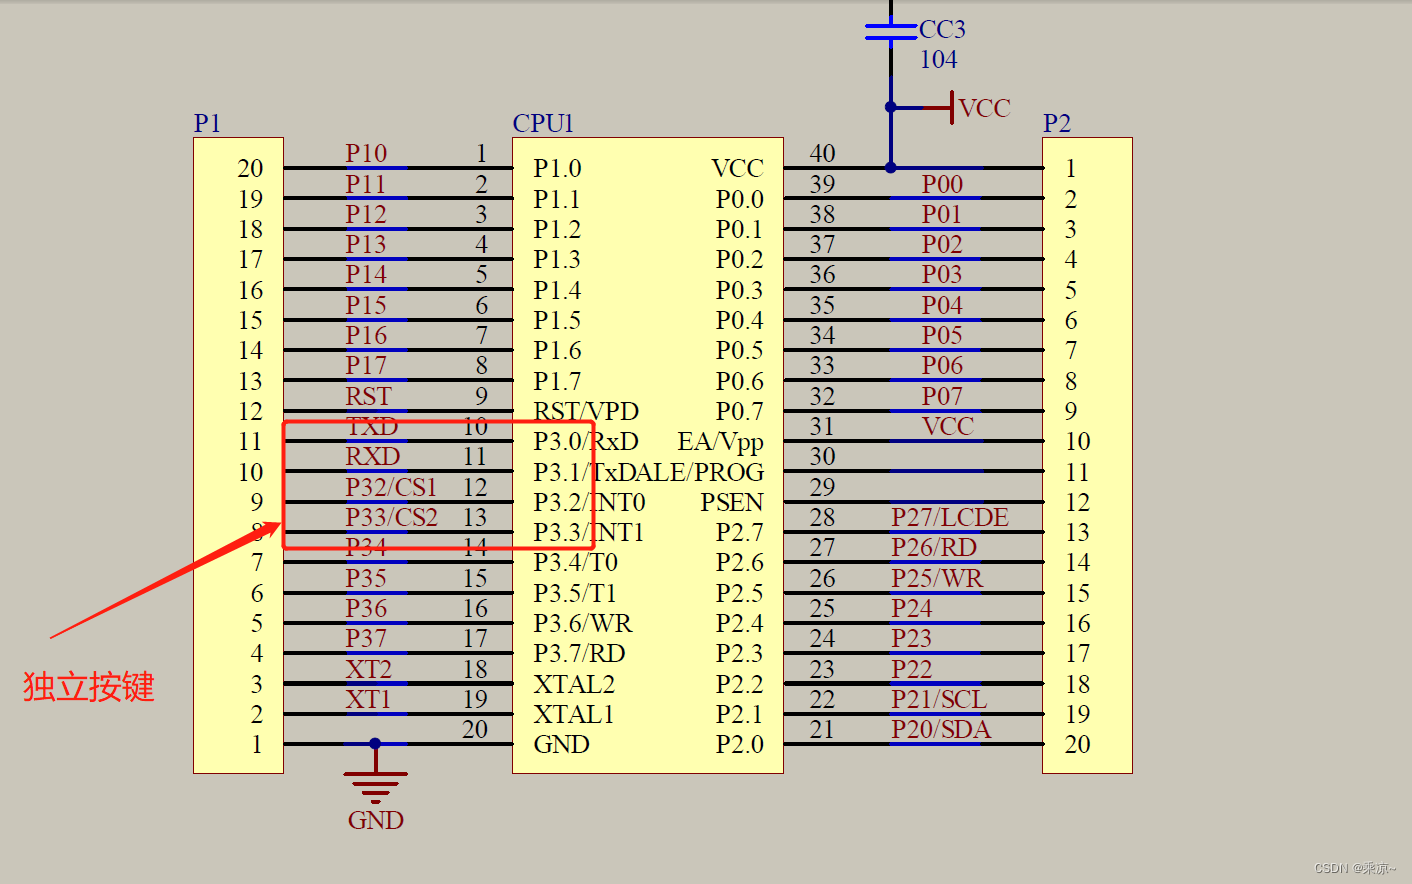The width and height of the screenshot is (1412, 884).
Task: Select the P2.7 pin name in CPU1
Action: coord(740,532)
